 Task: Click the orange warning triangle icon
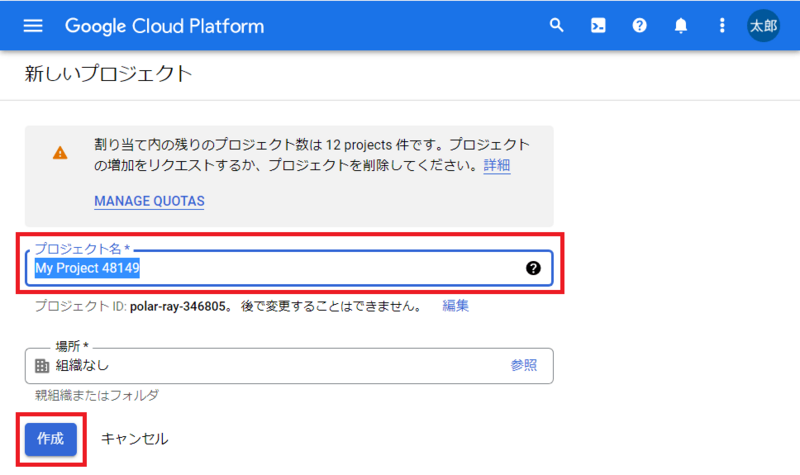click(x=60, y=153)
